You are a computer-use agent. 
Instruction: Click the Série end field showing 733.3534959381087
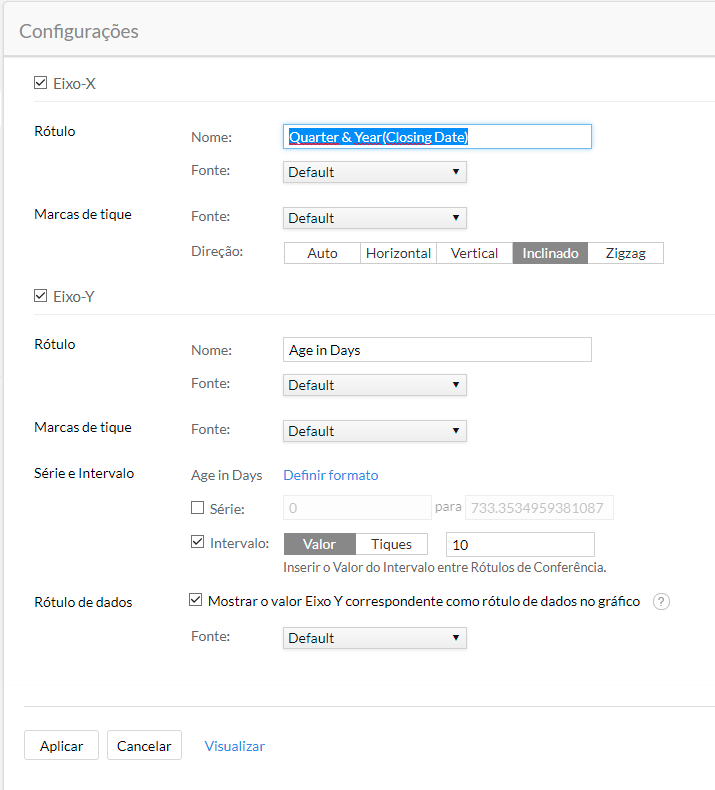(539, 508)
